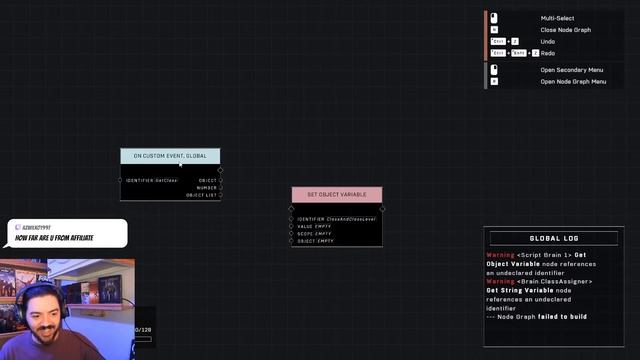
Task: Click the Ctrl key icon beside Undo
Action: pyautogui.click(x=498, y=42)
